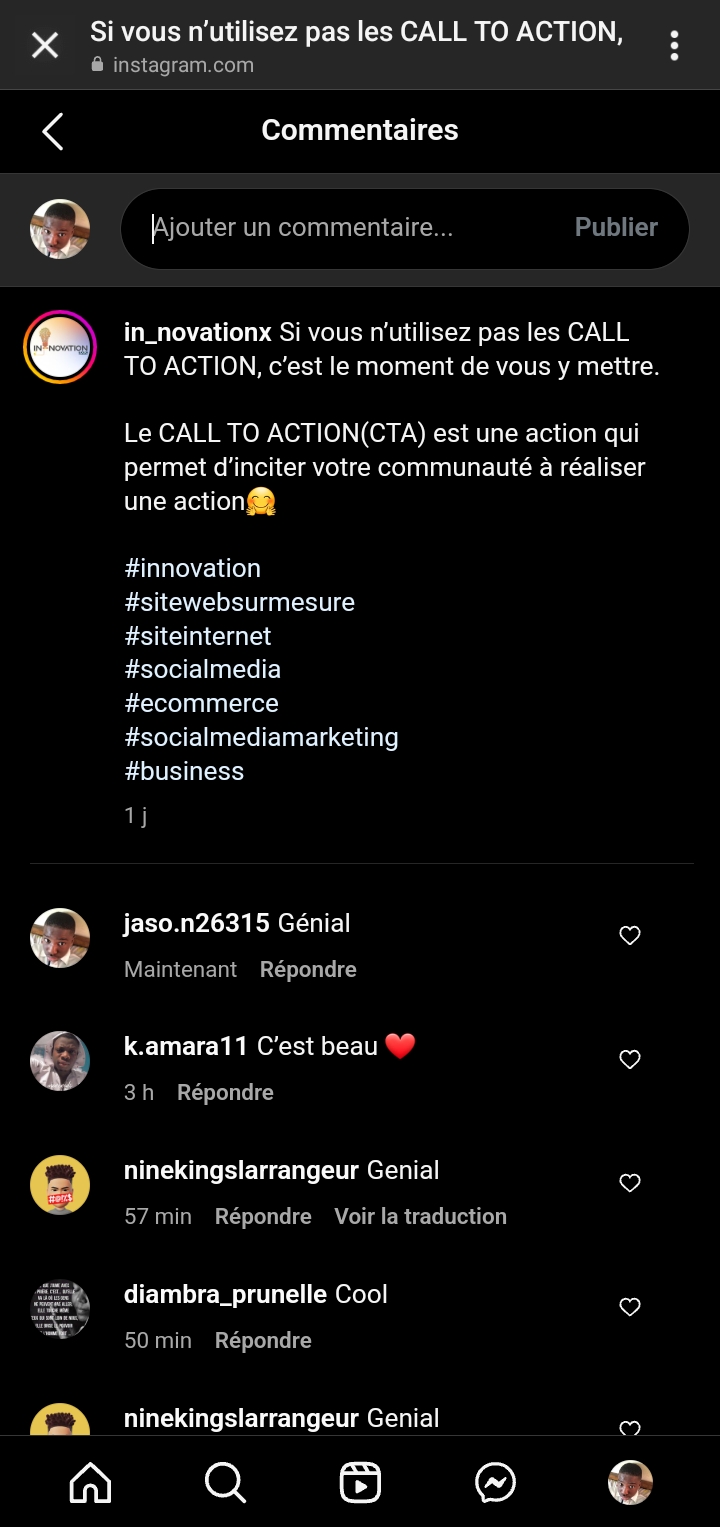Like first ninekingslarrangeur Genial comment

click(630, 1184)
